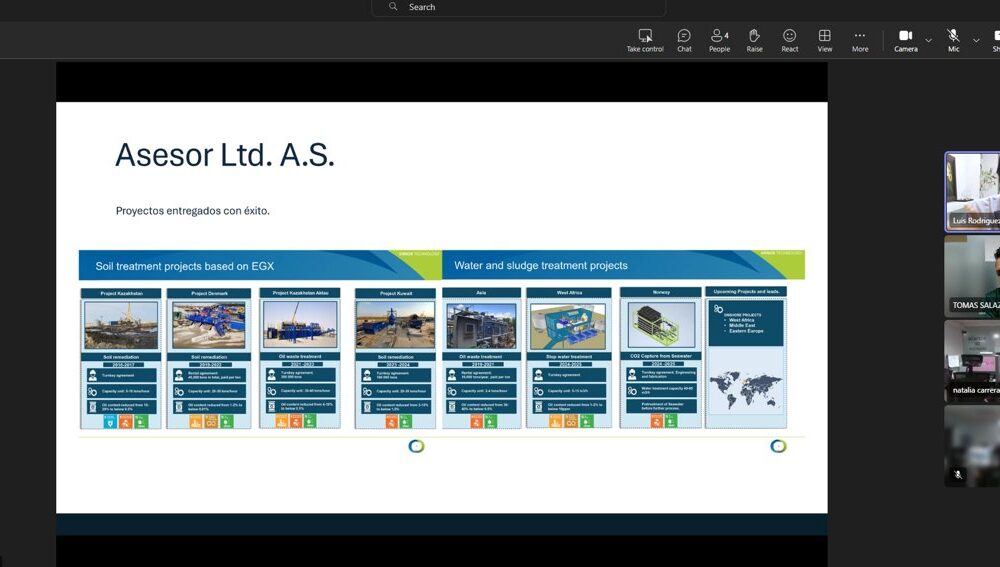
Task: Click the Norway project card image
Action: [x=661, y=325]
